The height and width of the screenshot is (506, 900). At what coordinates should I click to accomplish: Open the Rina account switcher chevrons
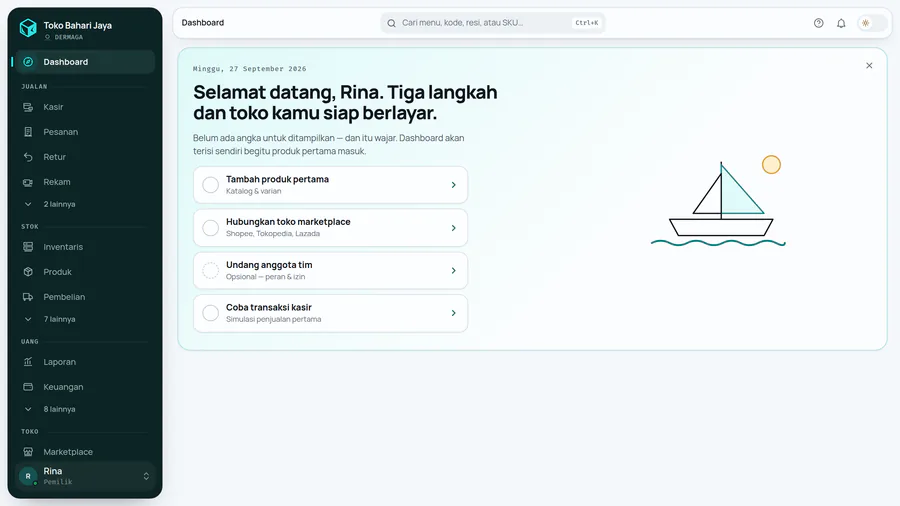click(x=146, y=476)
